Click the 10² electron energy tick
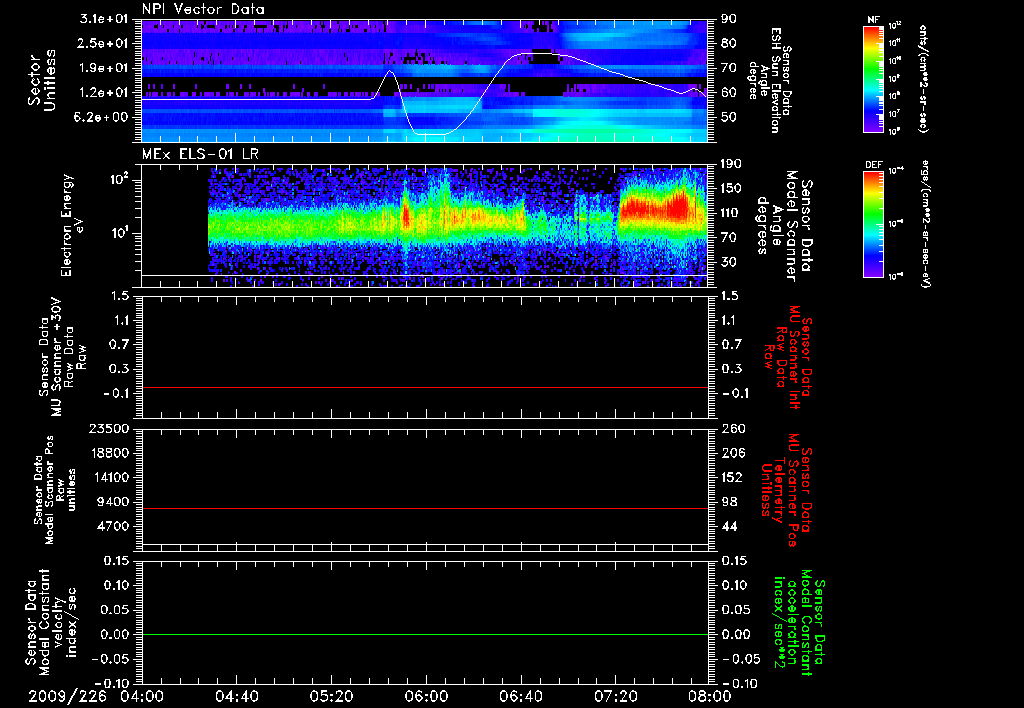 click(119, 179)
